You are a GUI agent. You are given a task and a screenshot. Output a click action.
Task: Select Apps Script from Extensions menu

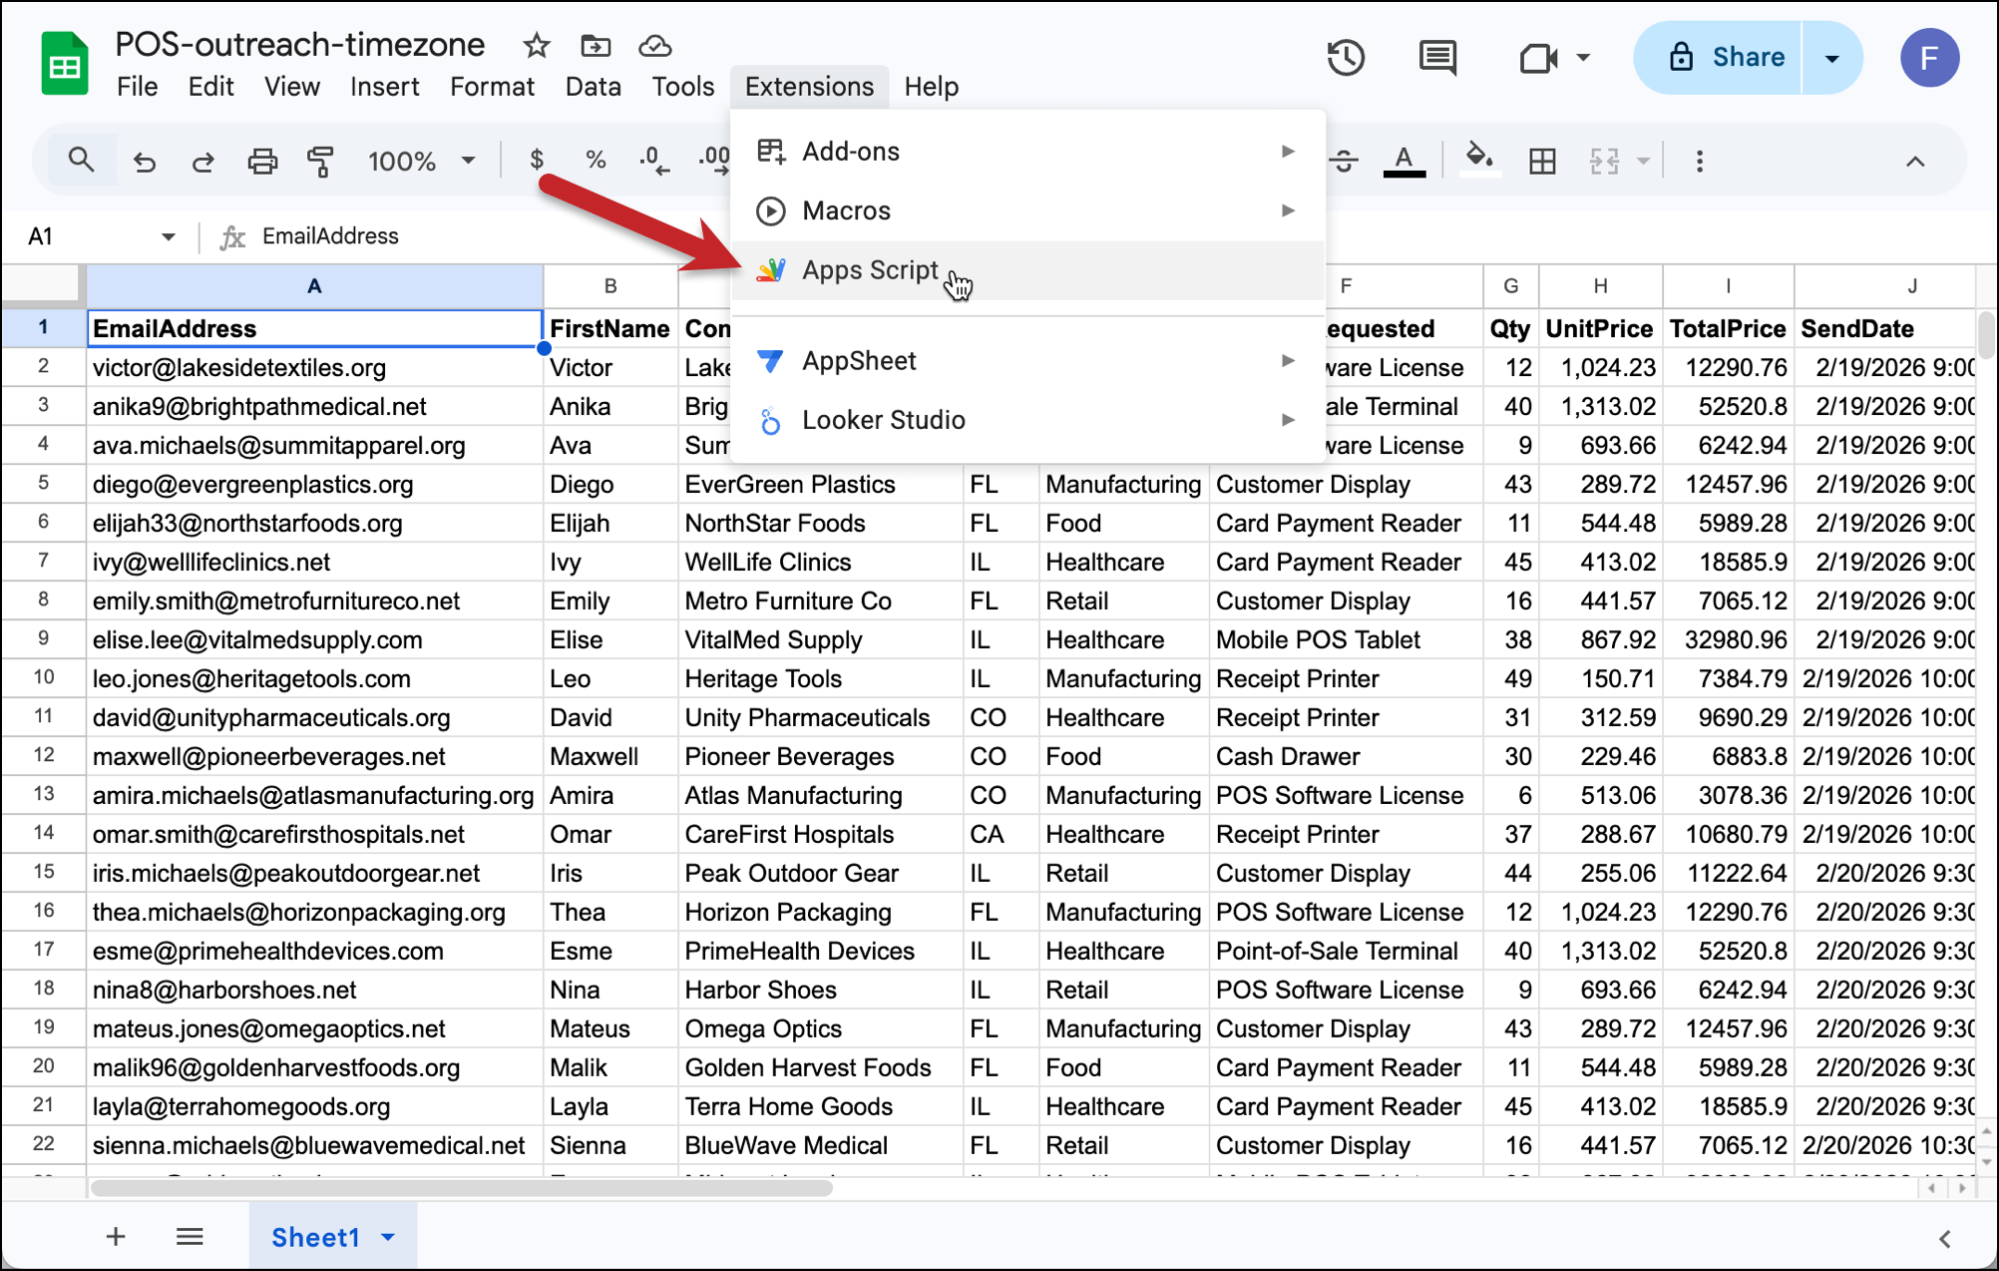click(870, 270)
